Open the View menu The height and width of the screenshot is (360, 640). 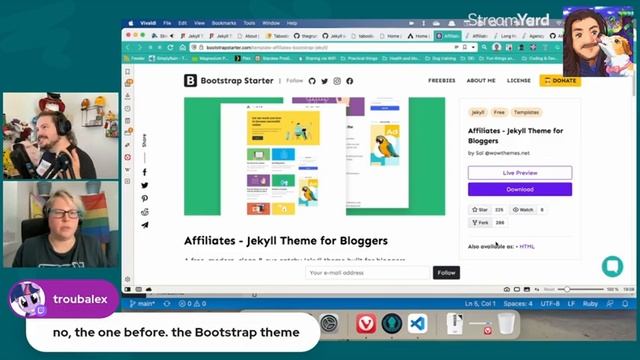click(199, 23)
